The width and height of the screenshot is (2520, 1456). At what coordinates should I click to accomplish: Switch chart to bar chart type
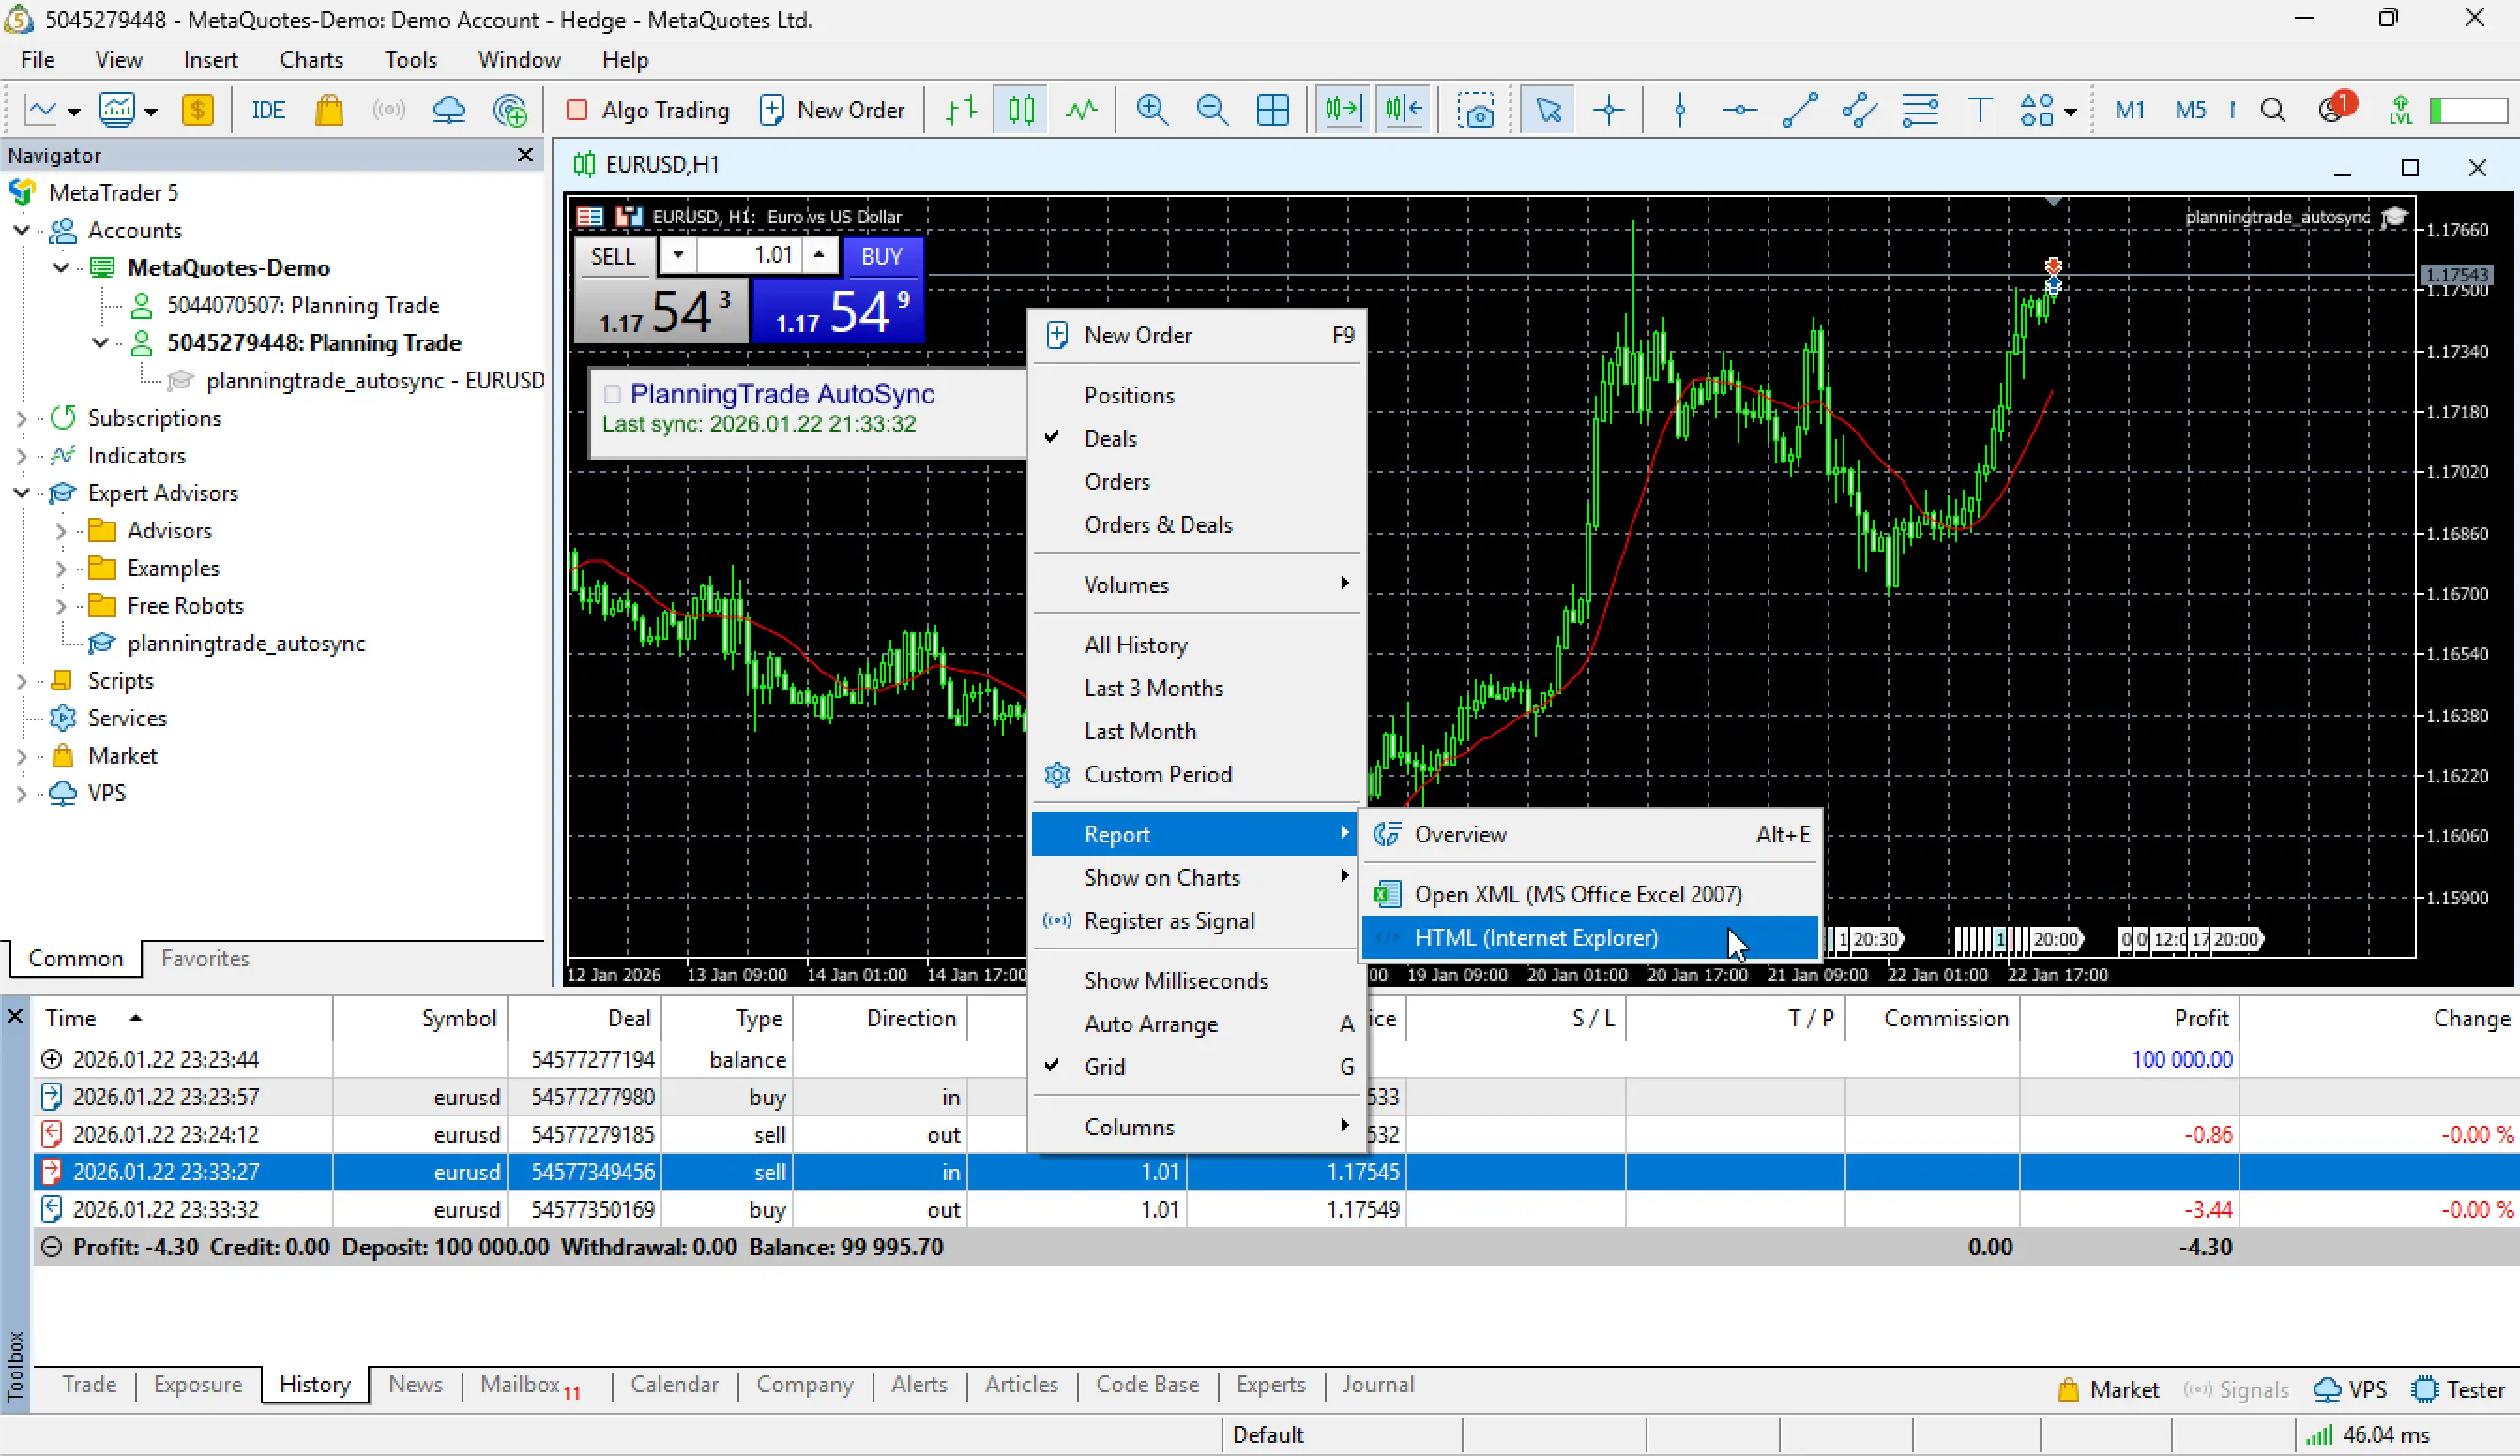(961, 110)
